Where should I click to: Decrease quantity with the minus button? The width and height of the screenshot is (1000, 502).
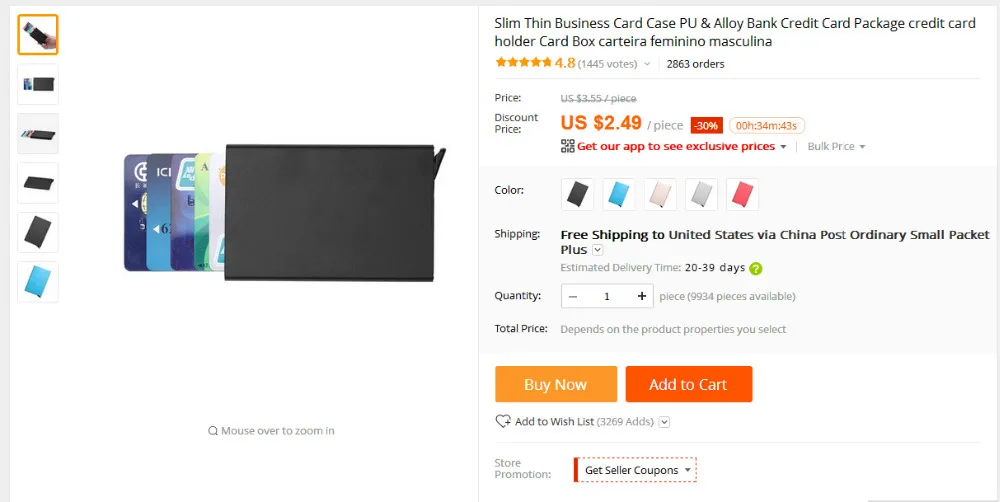[x=573, y=296]
